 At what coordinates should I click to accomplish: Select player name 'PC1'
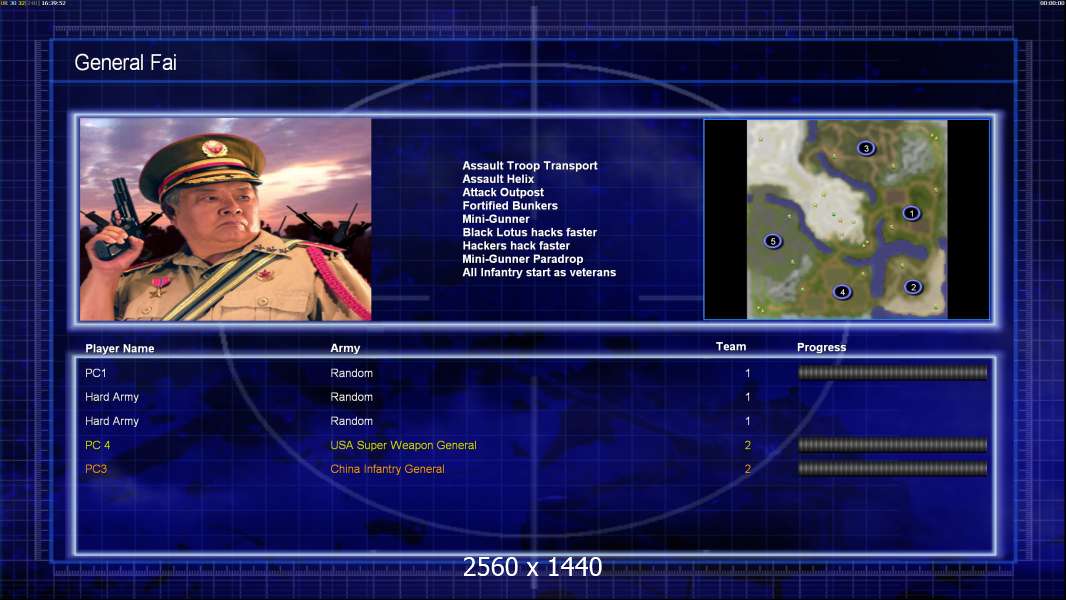tap(95, 373)
